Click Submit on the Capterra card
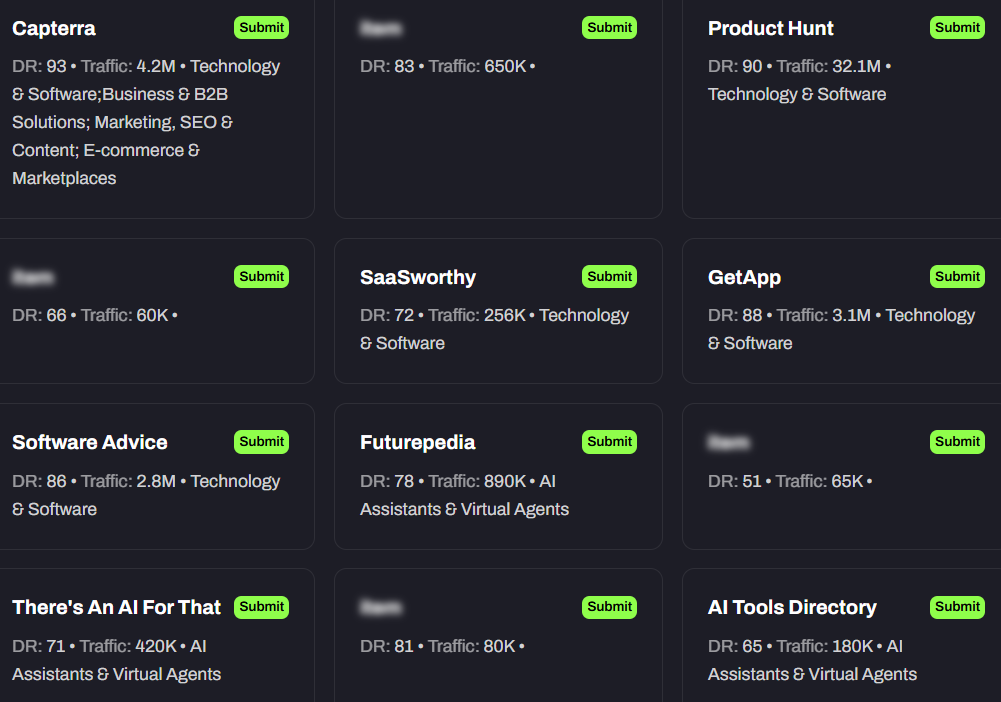Image resolution: width=1001 pixels, height=702 pixels. point(261,28)
